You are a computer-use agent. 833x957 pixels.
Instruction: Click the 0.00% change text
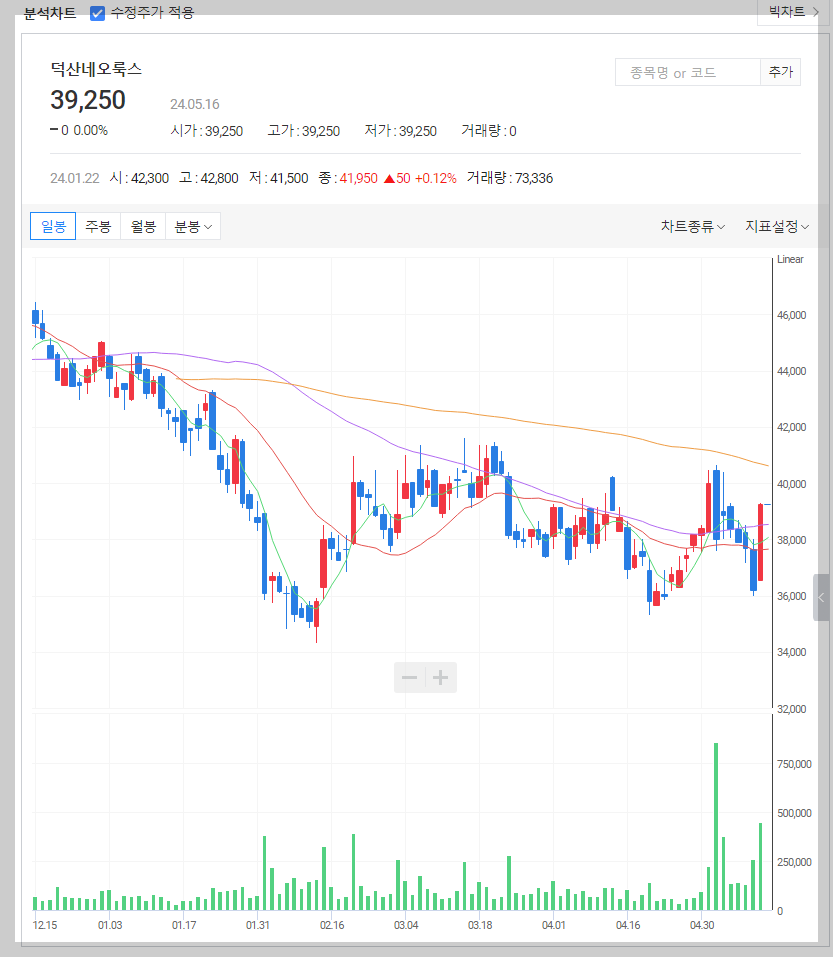tap(90, 131)
